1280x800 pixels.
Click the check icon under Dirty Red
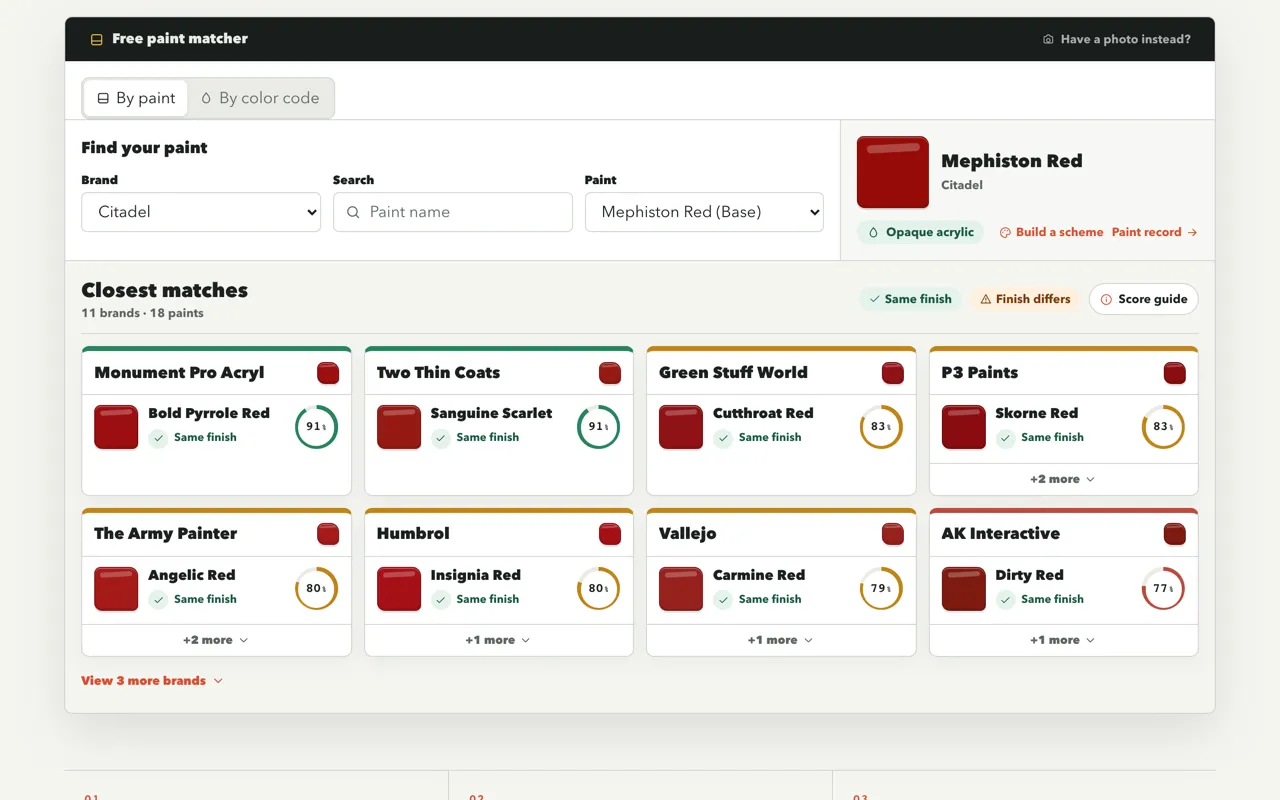pos(1005,600)
